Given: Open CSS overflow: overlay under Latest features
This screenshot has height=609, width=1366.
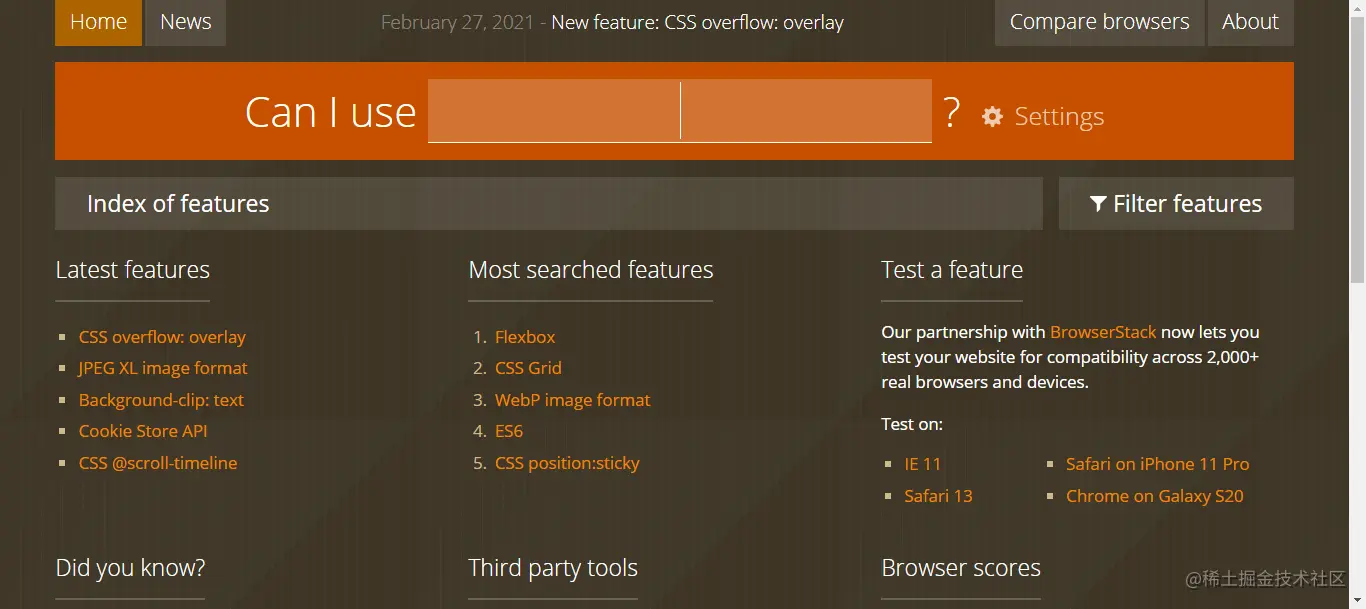Looking at the screenshot, I should [162, 337].
